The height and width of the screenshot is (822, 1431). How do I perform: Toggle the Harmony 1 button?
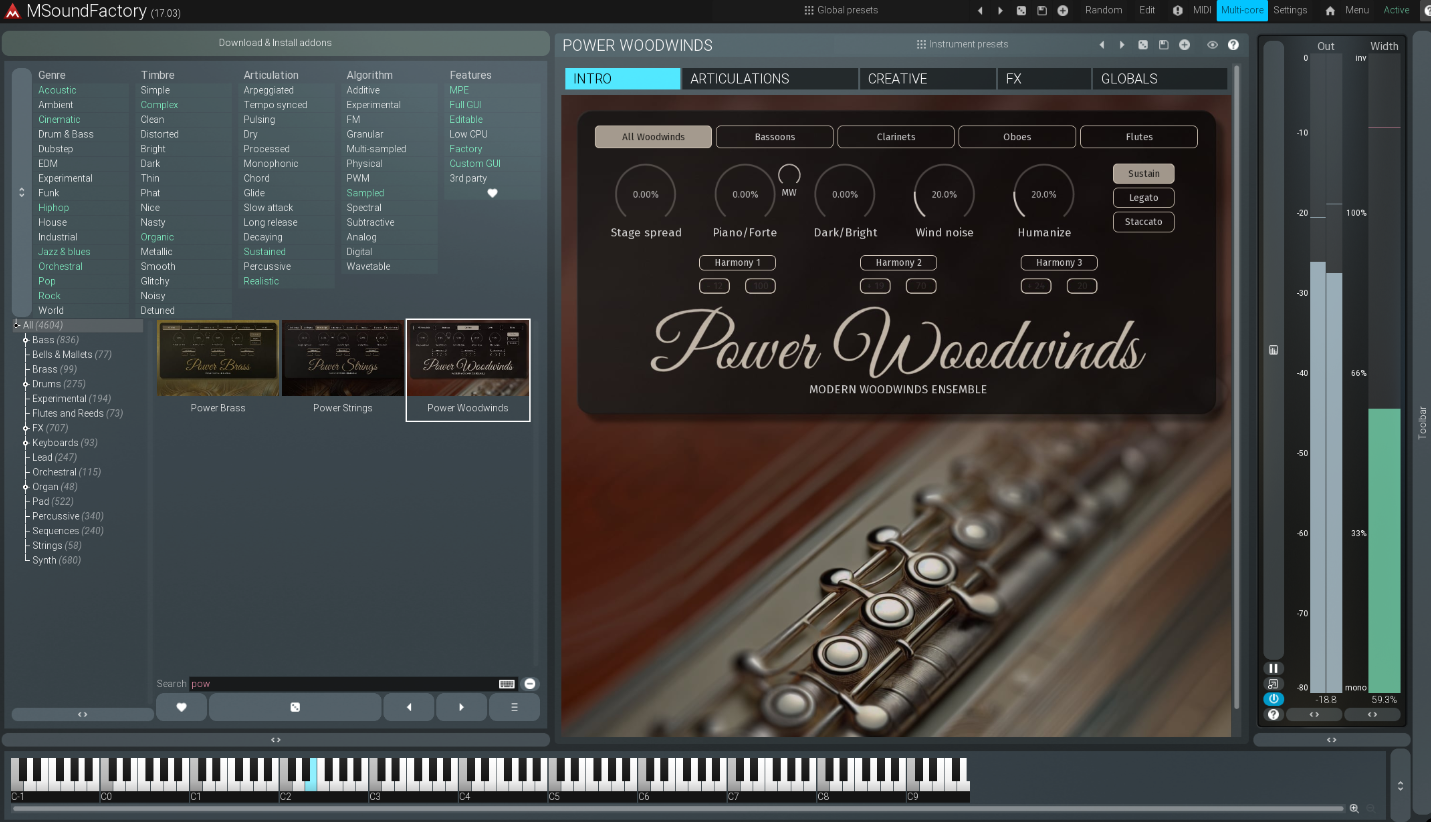pyautogui.click(x=737, y=263)
